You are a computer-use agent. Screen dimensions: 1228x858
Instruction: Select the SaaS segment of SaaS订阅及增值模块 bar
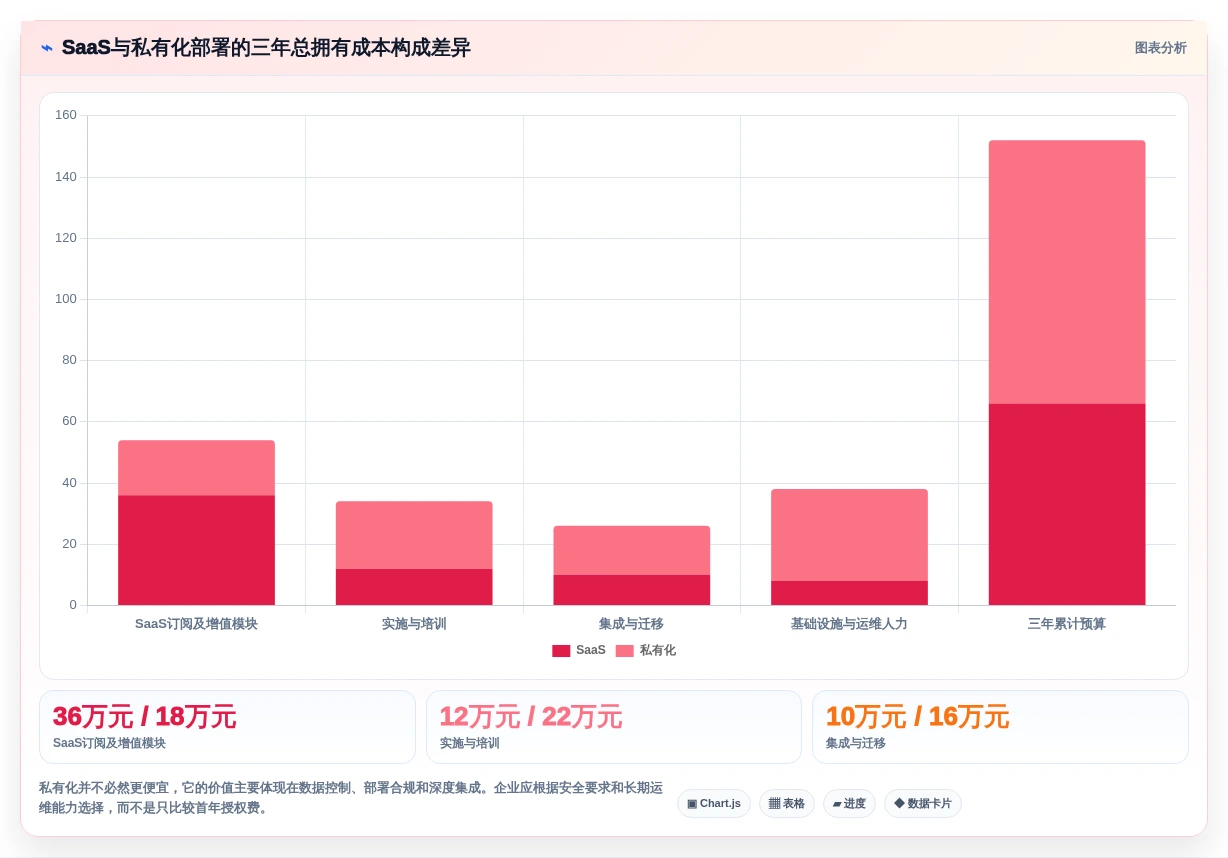[196, 550]
